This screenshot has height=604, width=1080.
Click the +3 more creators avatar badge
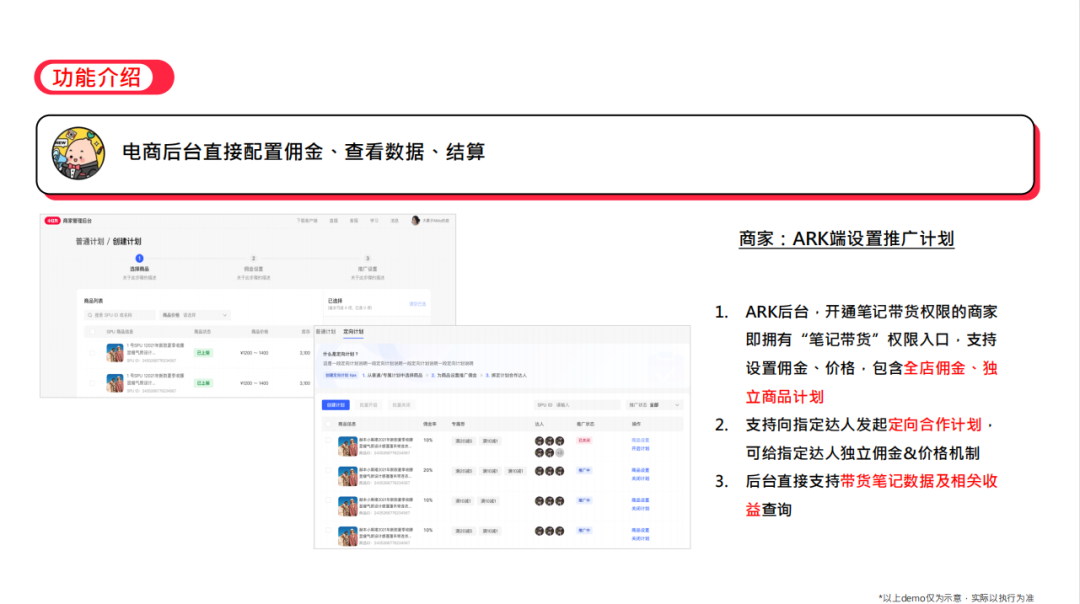[x=559, y=453]
